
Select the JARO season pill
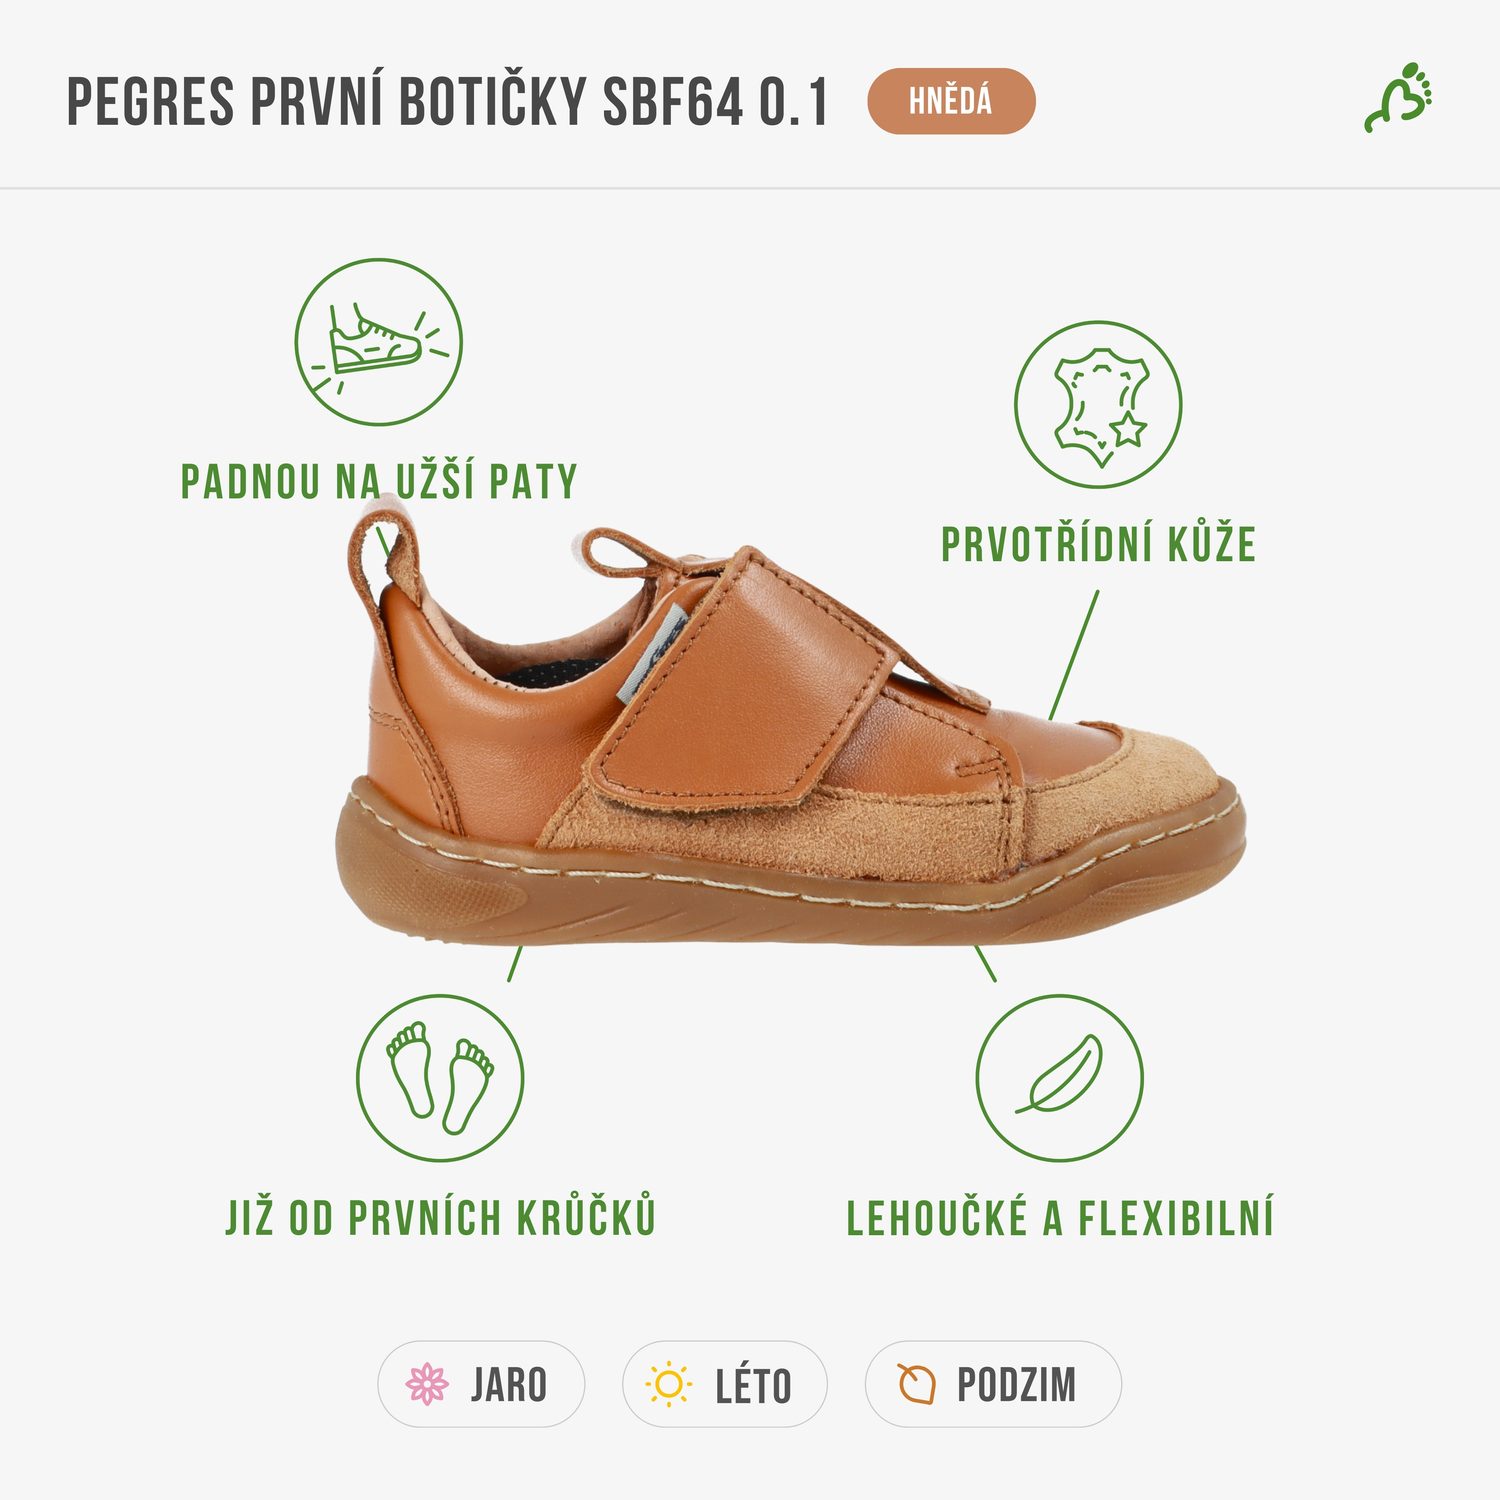[x=481, y=1384]
